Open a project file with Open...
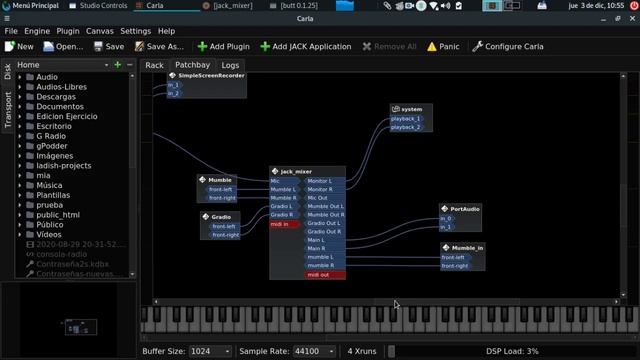This screenshot has width=640, height=360. pos(63,47)
